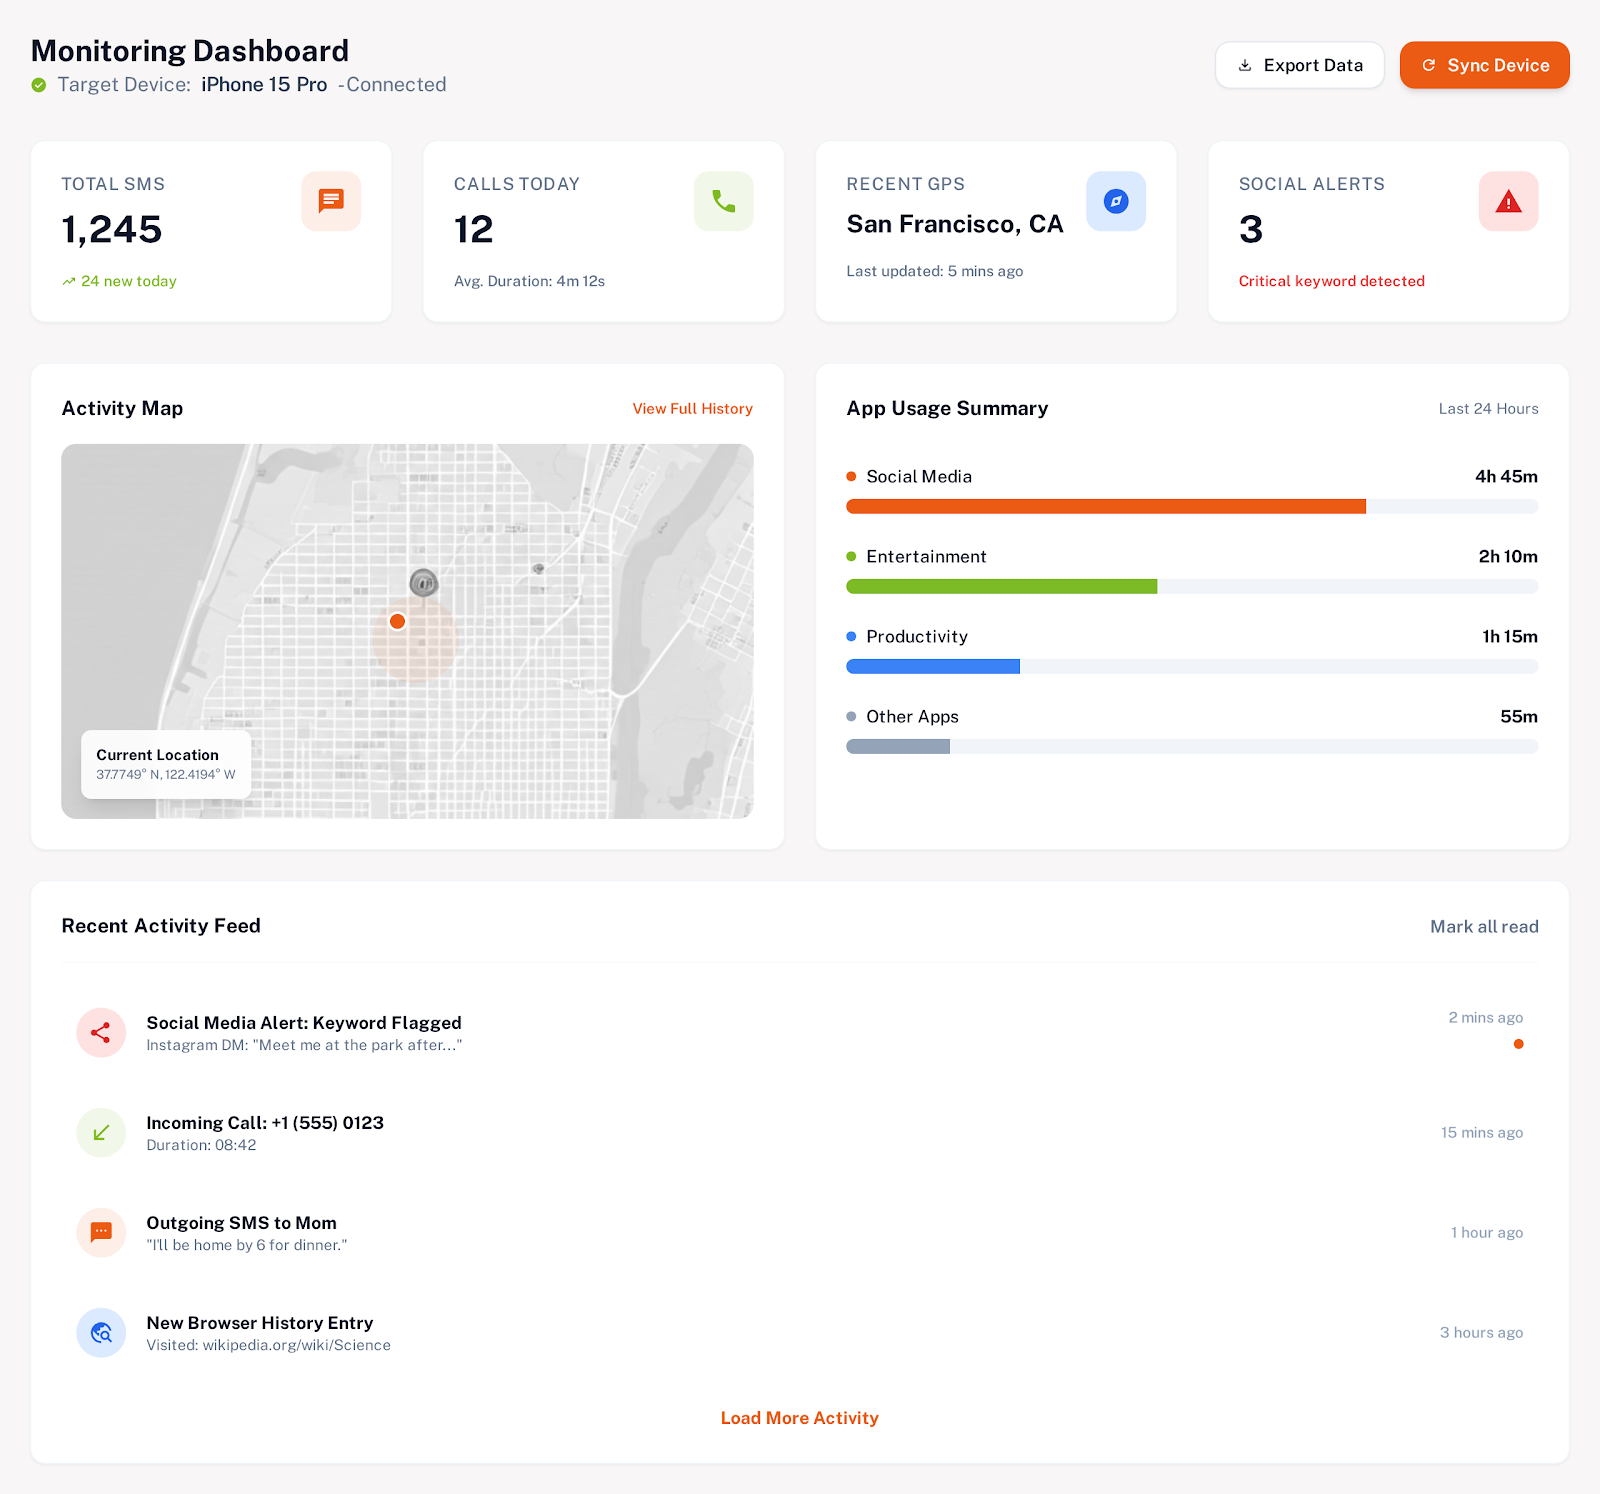Click the SMS message icon on Total SMS card
1600x1494 pixels.
coord(331,201)
